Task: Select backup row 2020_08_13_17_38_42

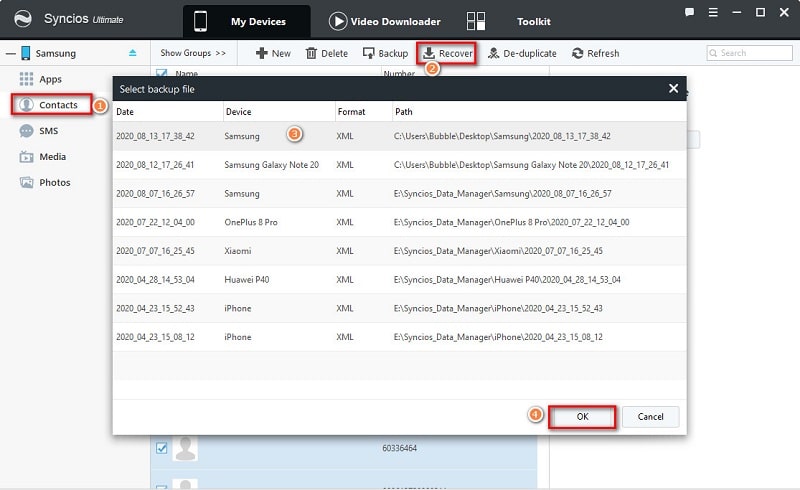Action: click(399, 136)
